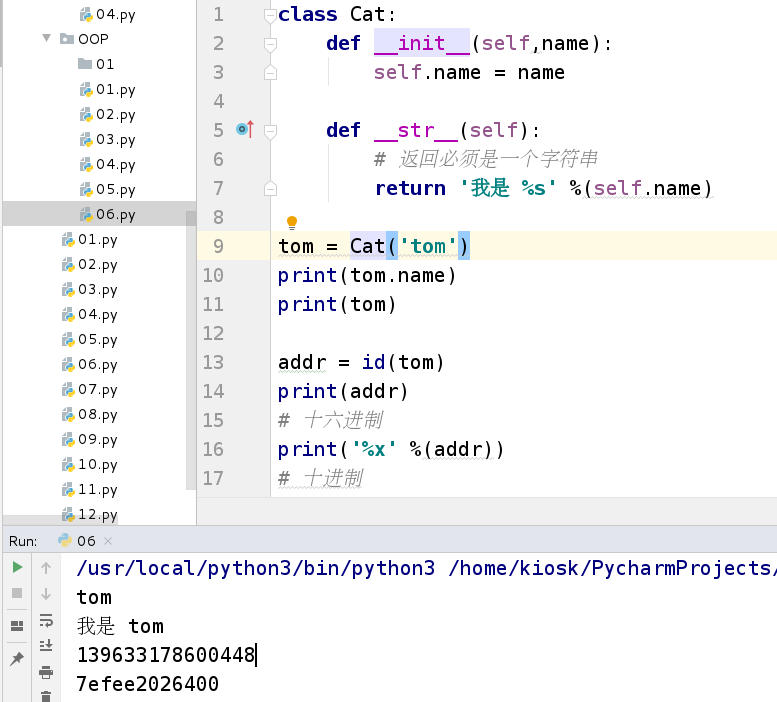
Task: Click print(tom) on line 11
Action: click(337, 304)
